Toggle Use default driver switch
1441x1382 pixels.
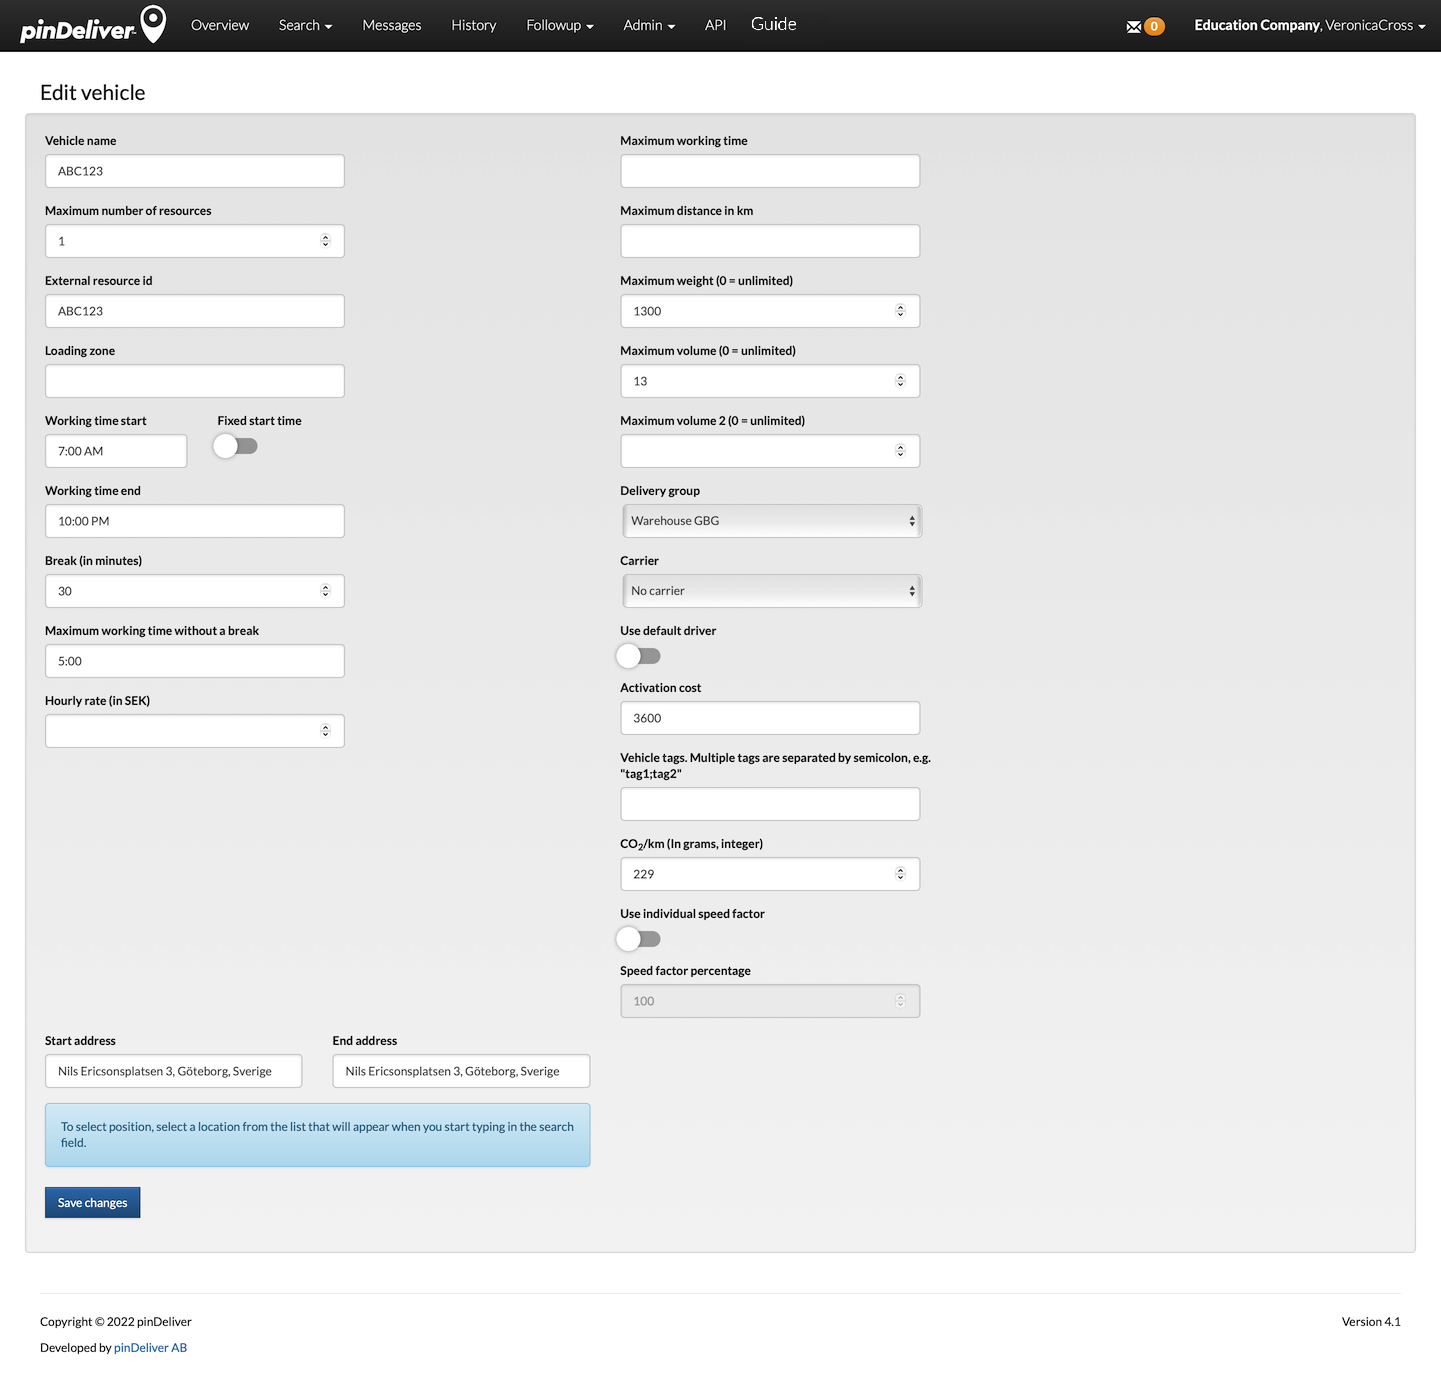point(639,656)
